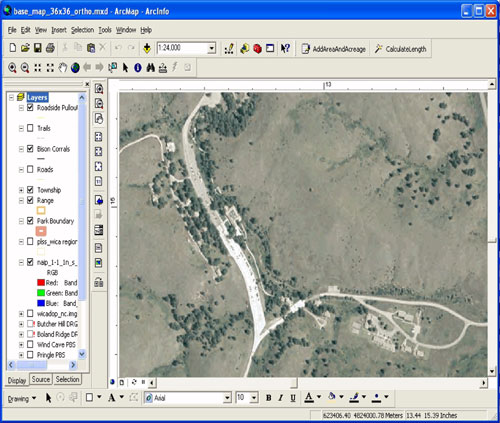Enable the Trails layer checkbox
This screenshot has width=500, height=423.
tap(30, 128)
